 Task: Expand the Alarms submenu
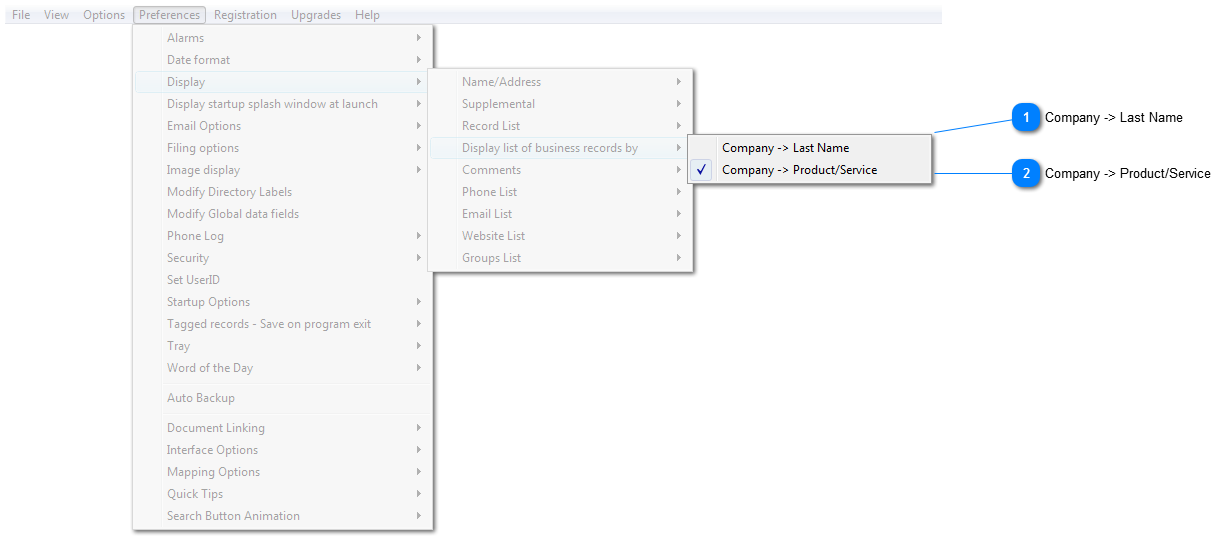point(283,38)
